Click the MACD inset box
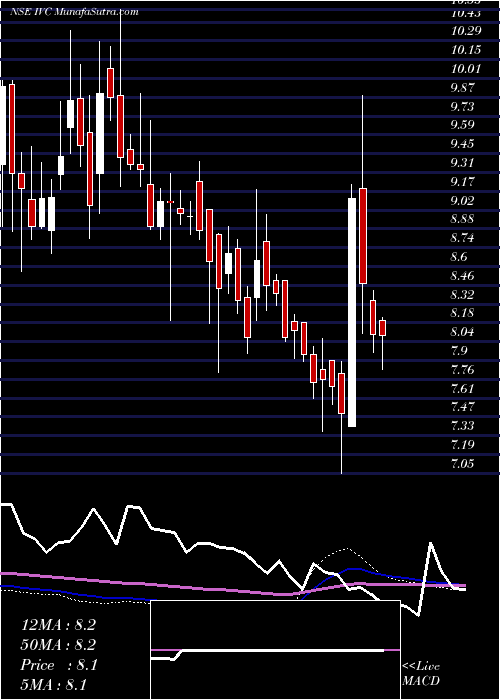This screenshot has height=700, width=500. (x=275, y=650)
